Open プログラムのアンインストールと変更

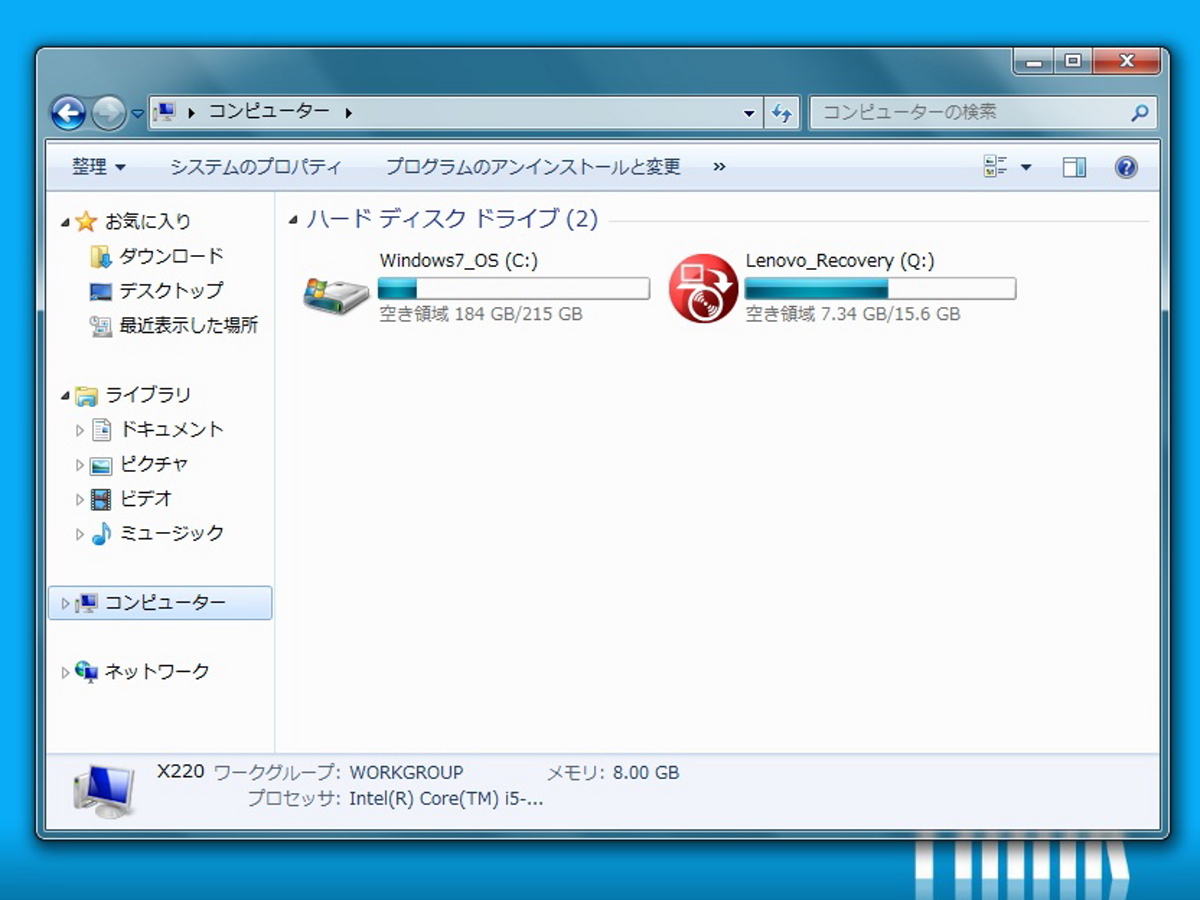tap(533, 167)
